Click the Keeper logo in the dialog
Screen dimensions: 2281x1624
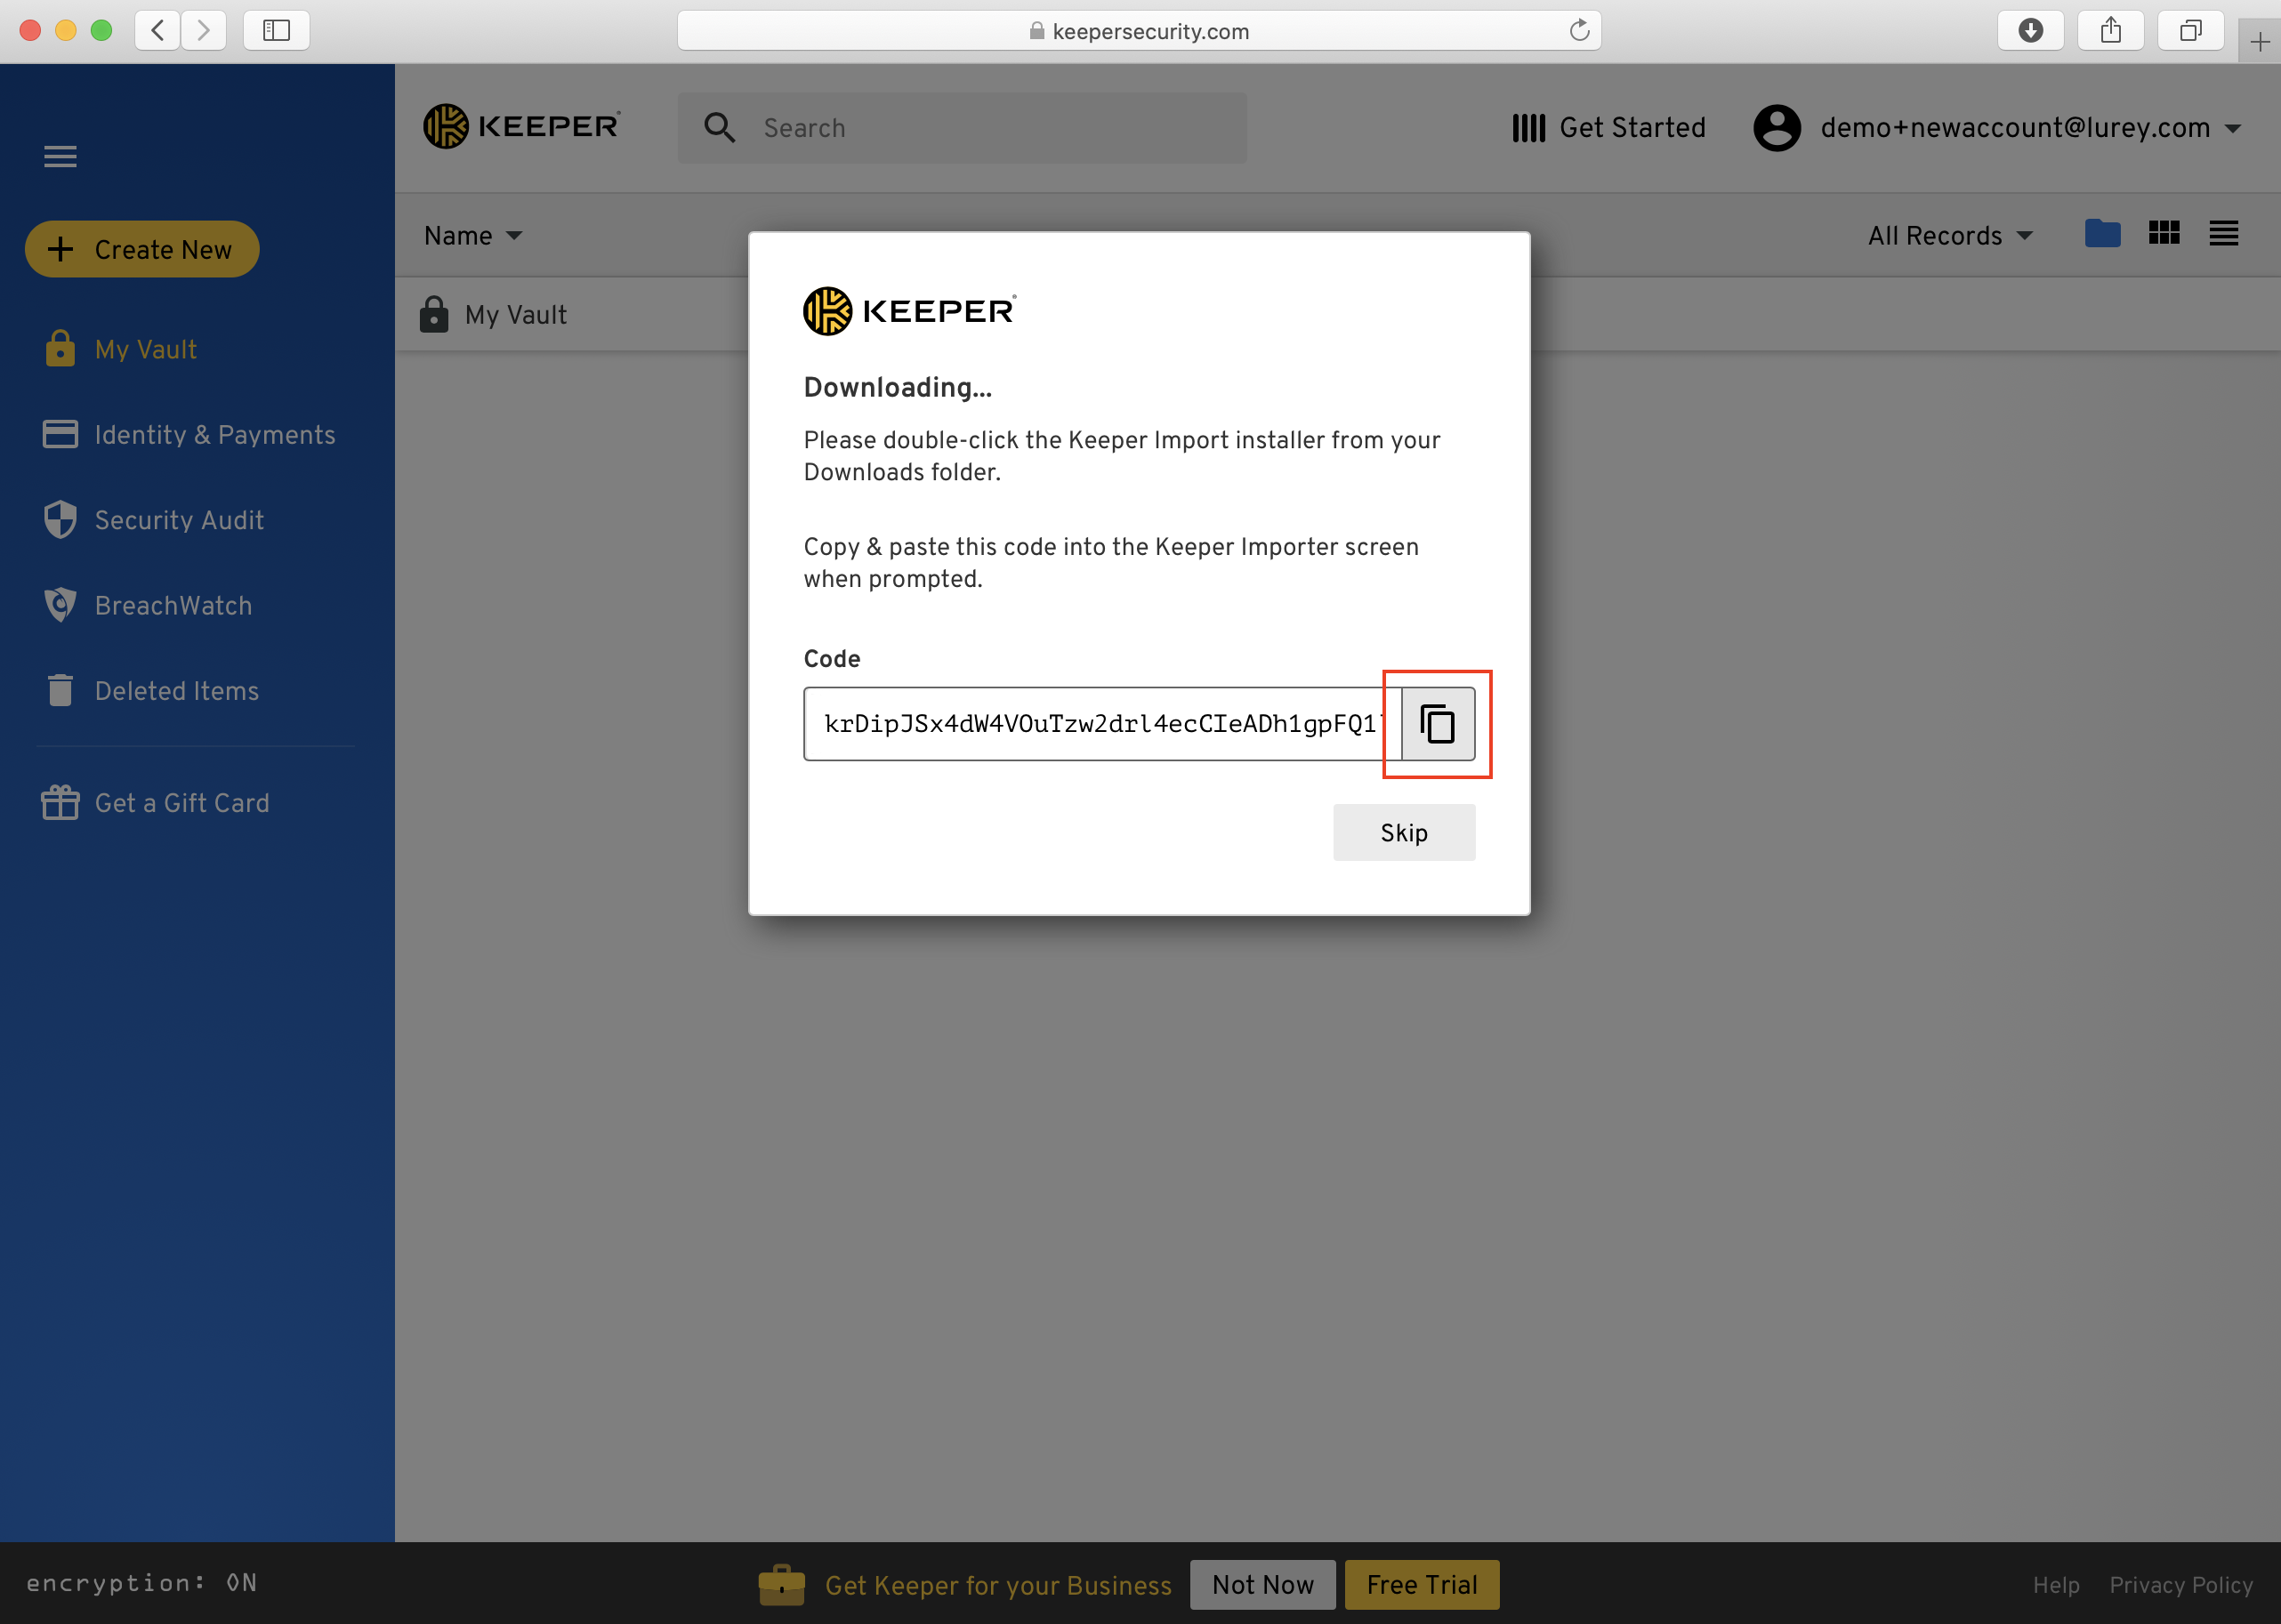pos(910,311)
